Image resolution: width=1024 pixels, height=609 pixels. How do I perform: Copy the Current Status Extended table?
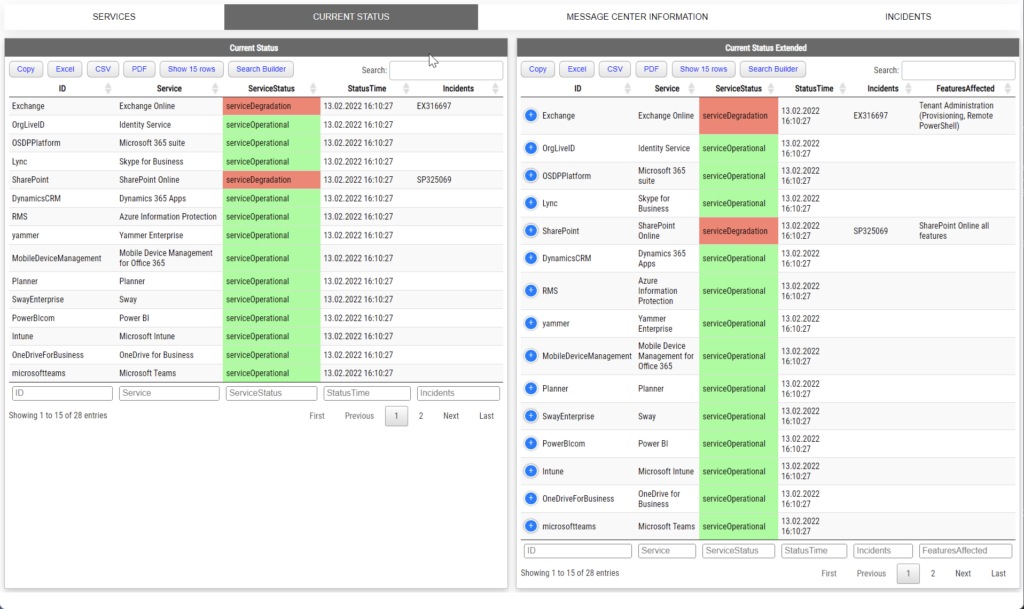click(x=537, y=69)
